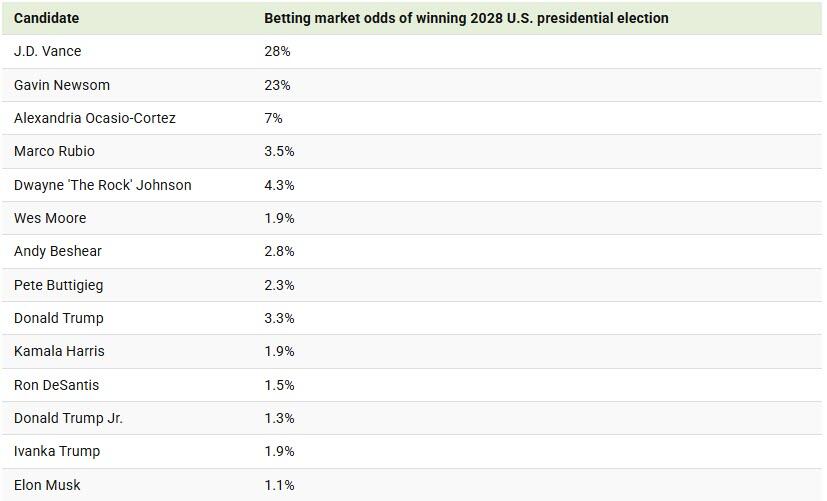Select the Gavin Newsom candidate cell
The image size is (827, 501).
click(x=62, y=85)
